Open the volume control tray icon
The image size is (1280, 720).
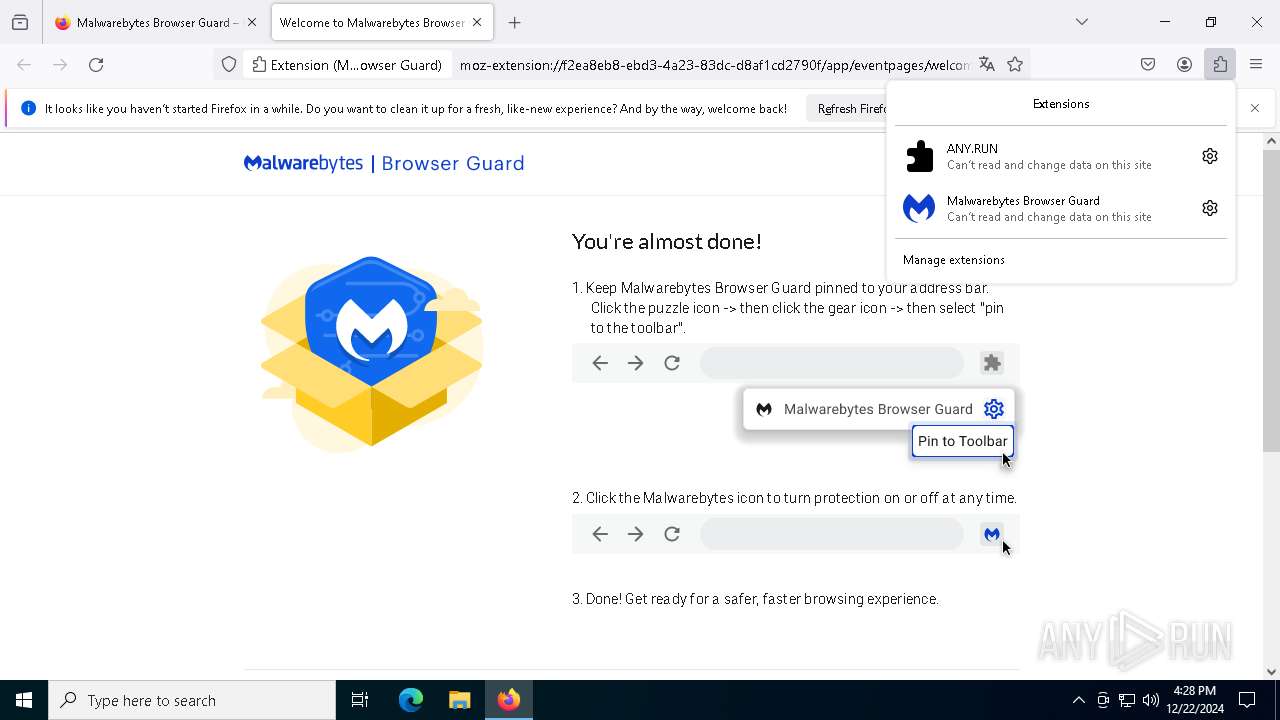pos(1151,700)
